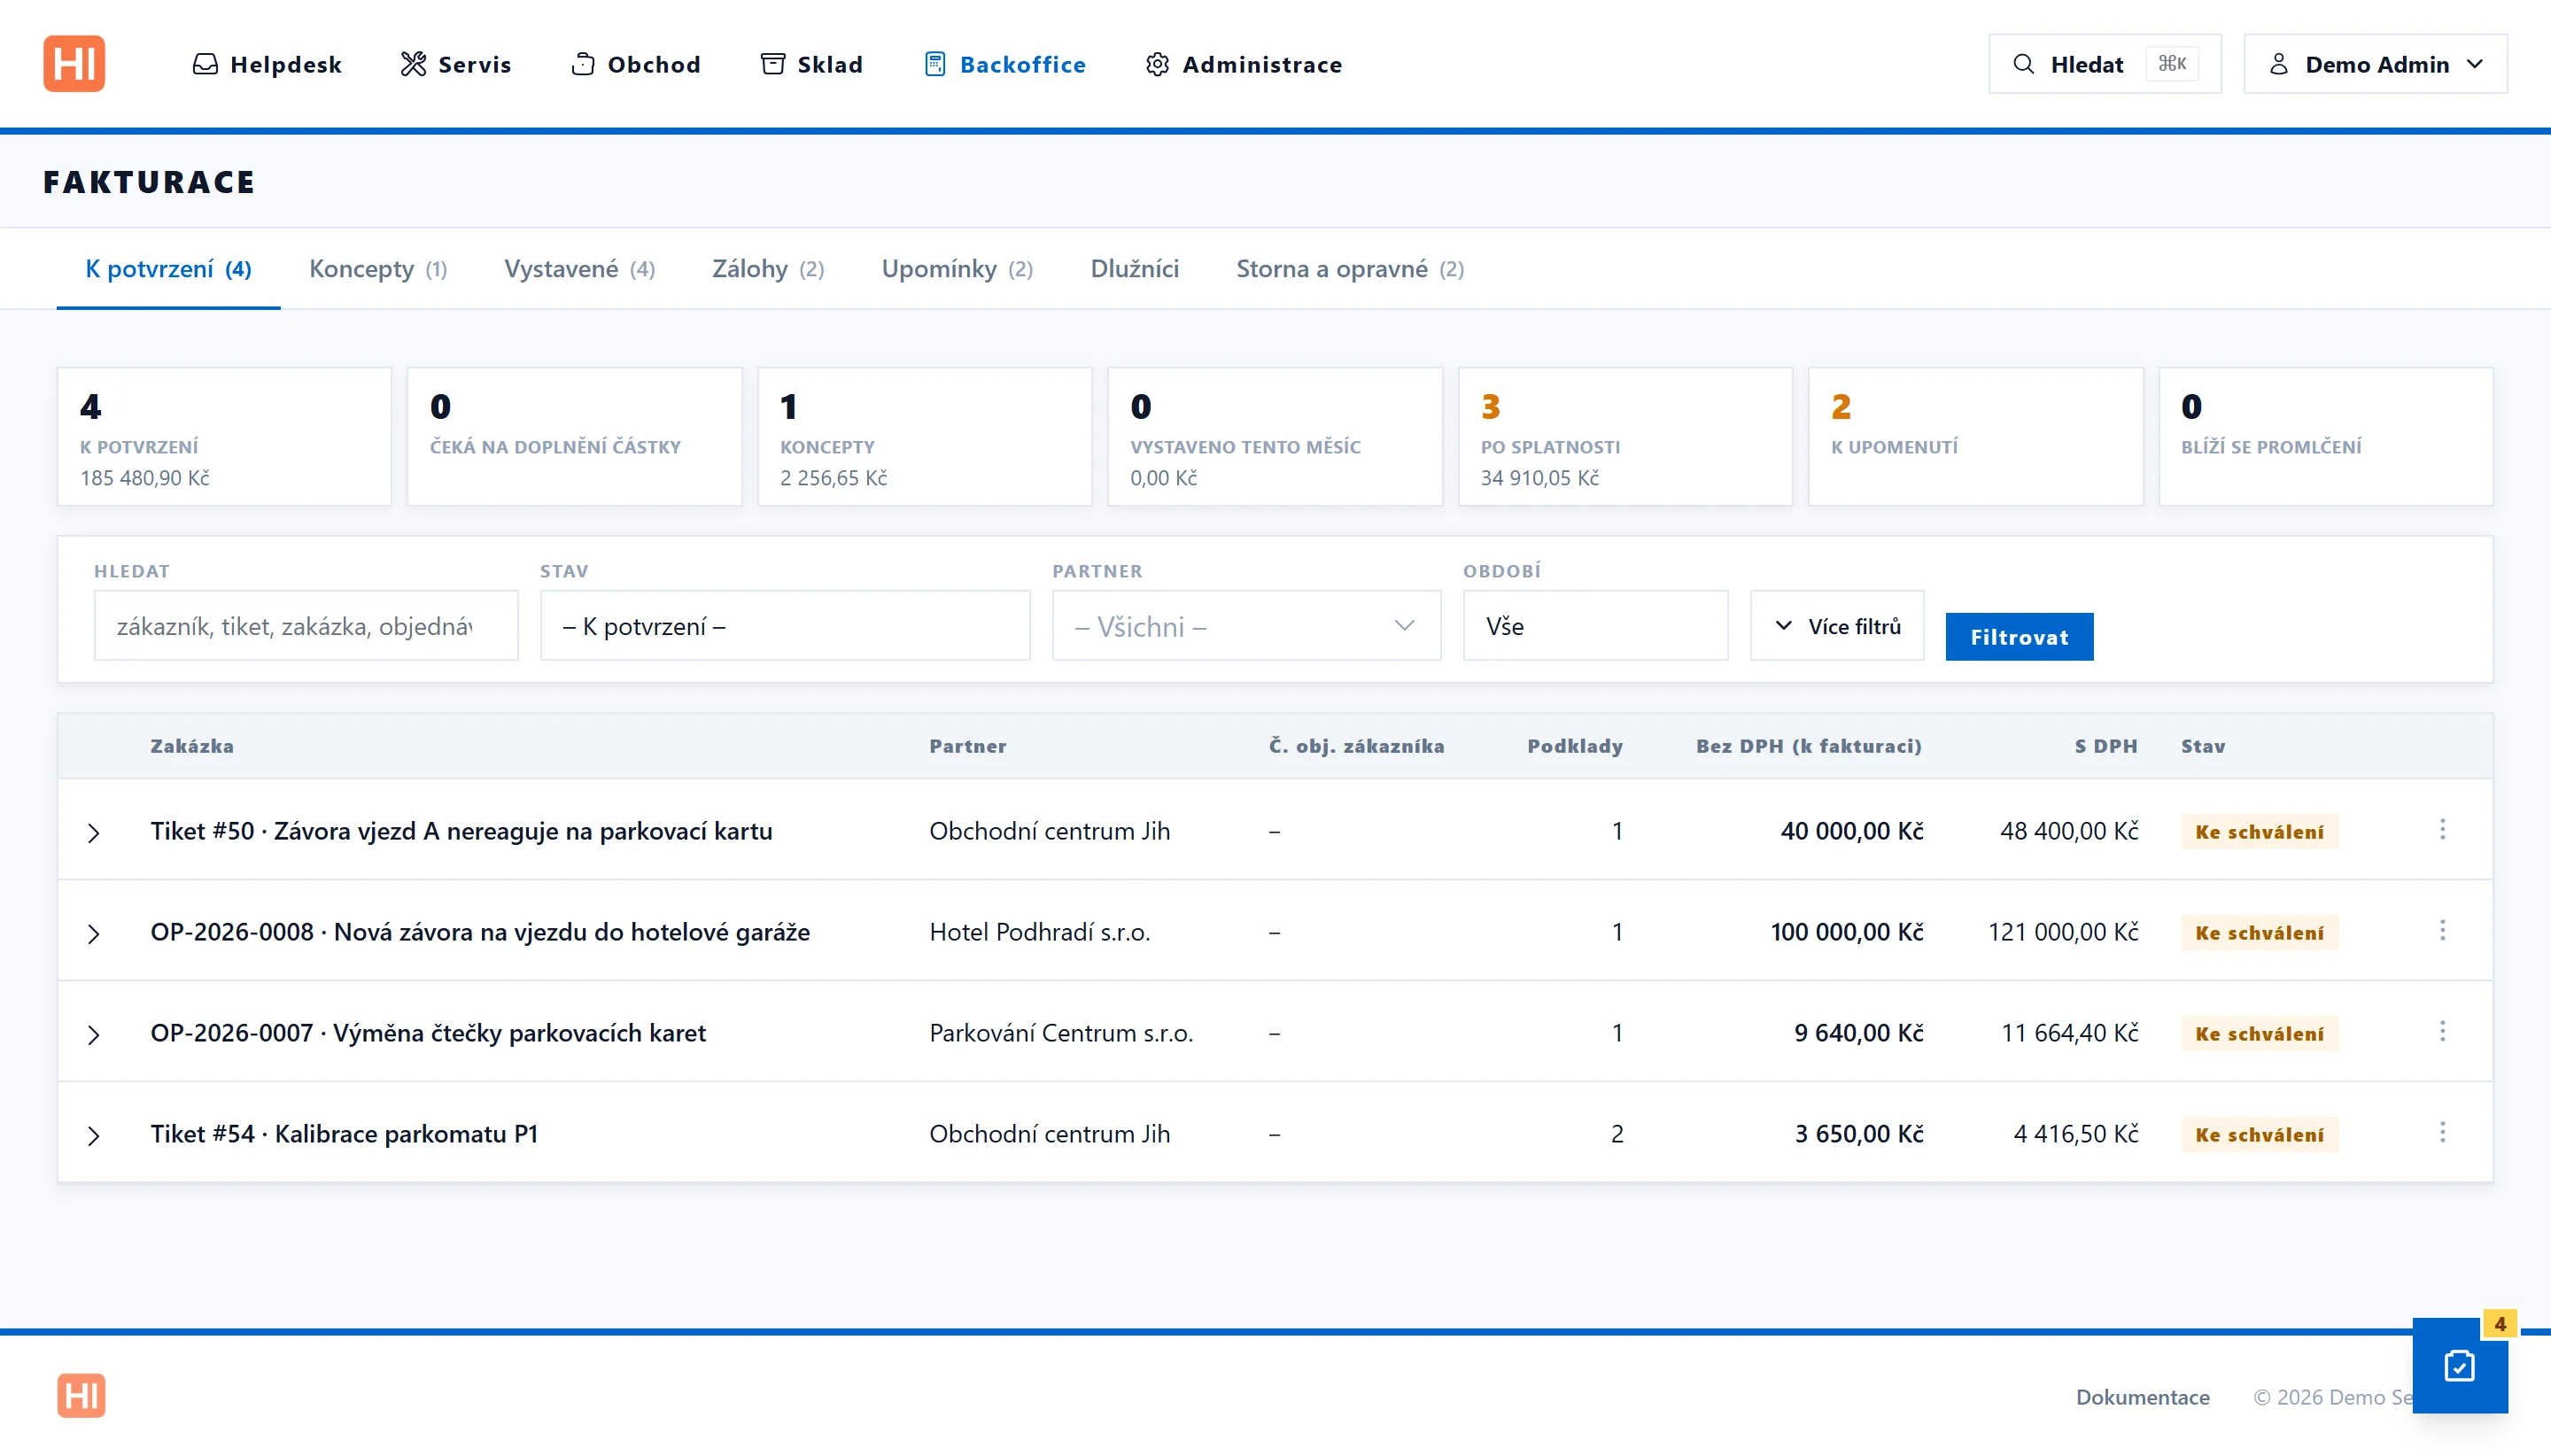Switch to the Vystavené tab

580,269
